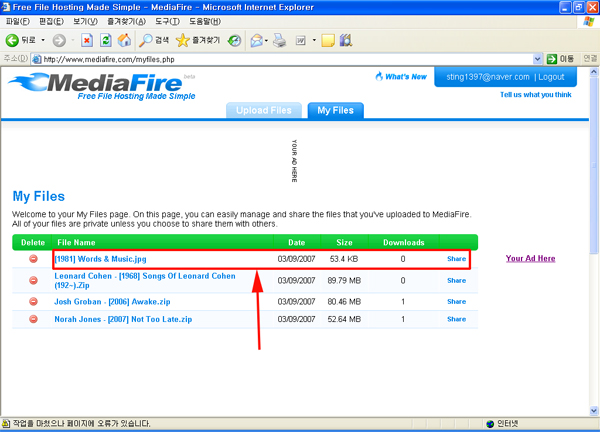Click the vertical scrollbar up arrow
The height and width of the screenshot is (432, 600).
click(593, 72)
